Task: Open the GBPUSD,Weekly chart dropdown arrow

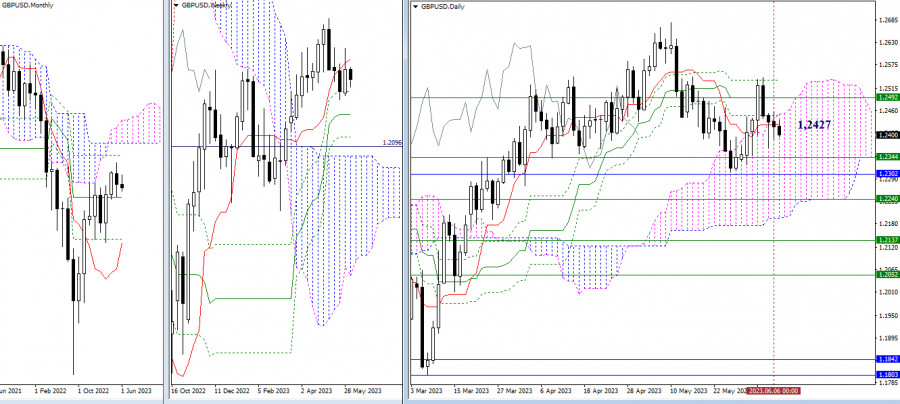Action: click(176, 5)
